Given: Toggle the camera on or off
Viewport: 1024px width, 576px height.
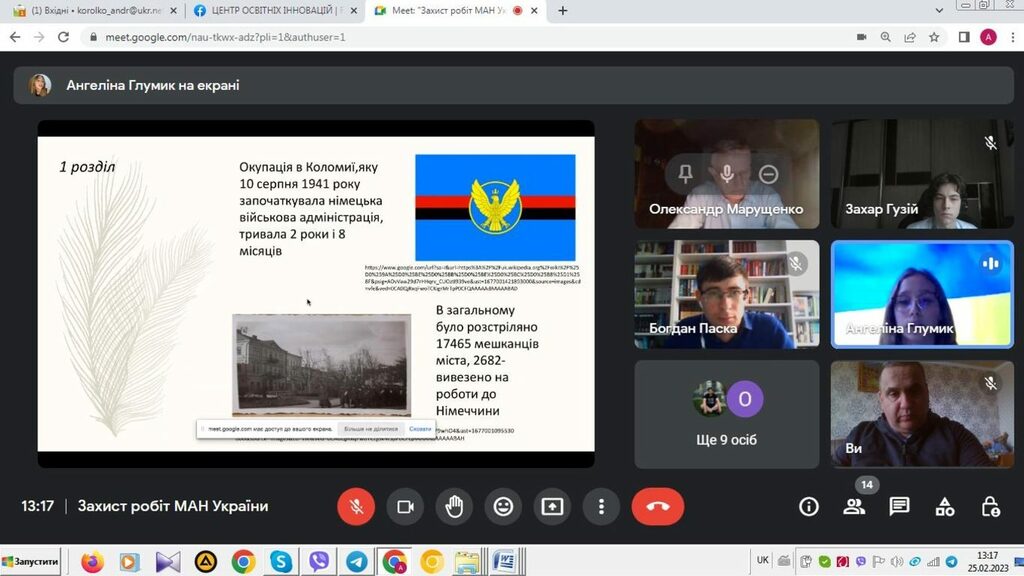Looking at the screenshot, I should [405, 507].
